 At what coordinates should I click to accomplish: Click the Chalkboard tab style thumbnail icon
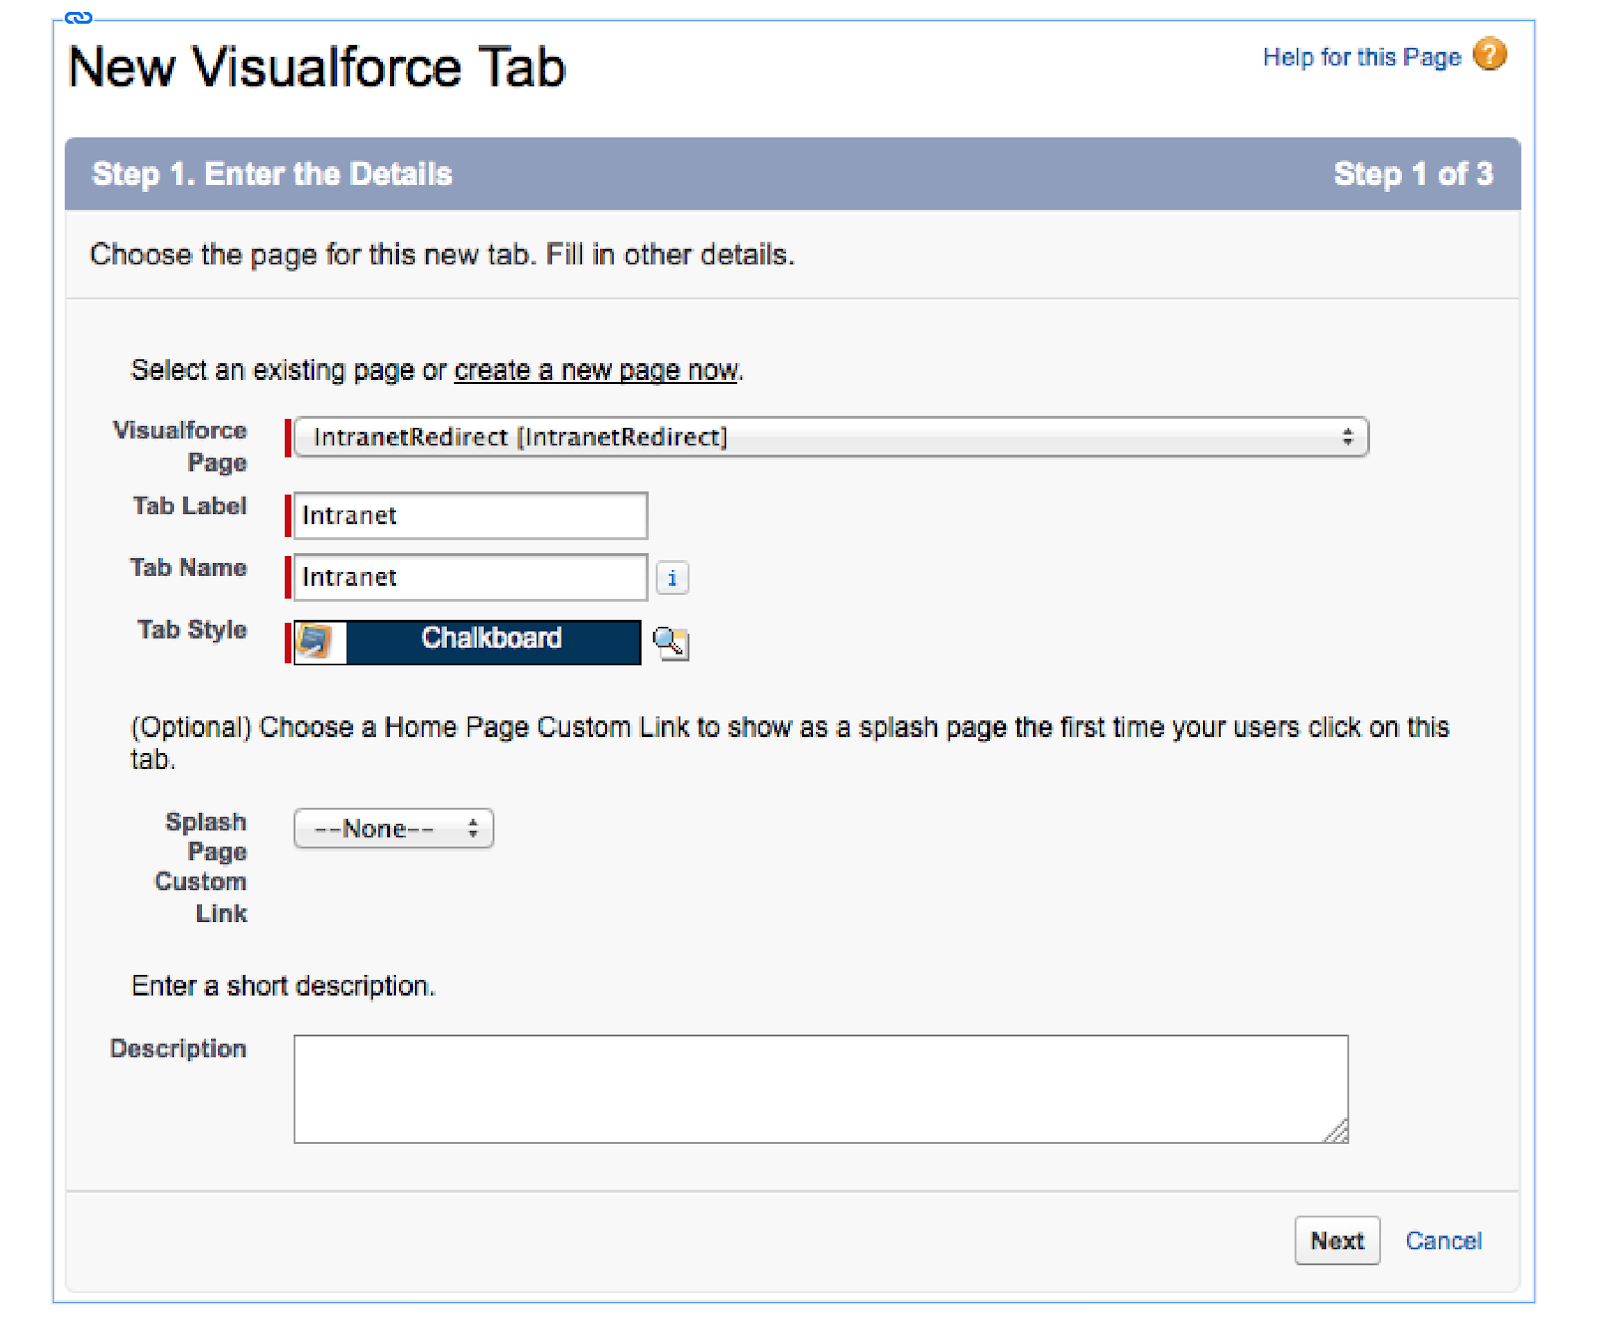click(315, 641)
